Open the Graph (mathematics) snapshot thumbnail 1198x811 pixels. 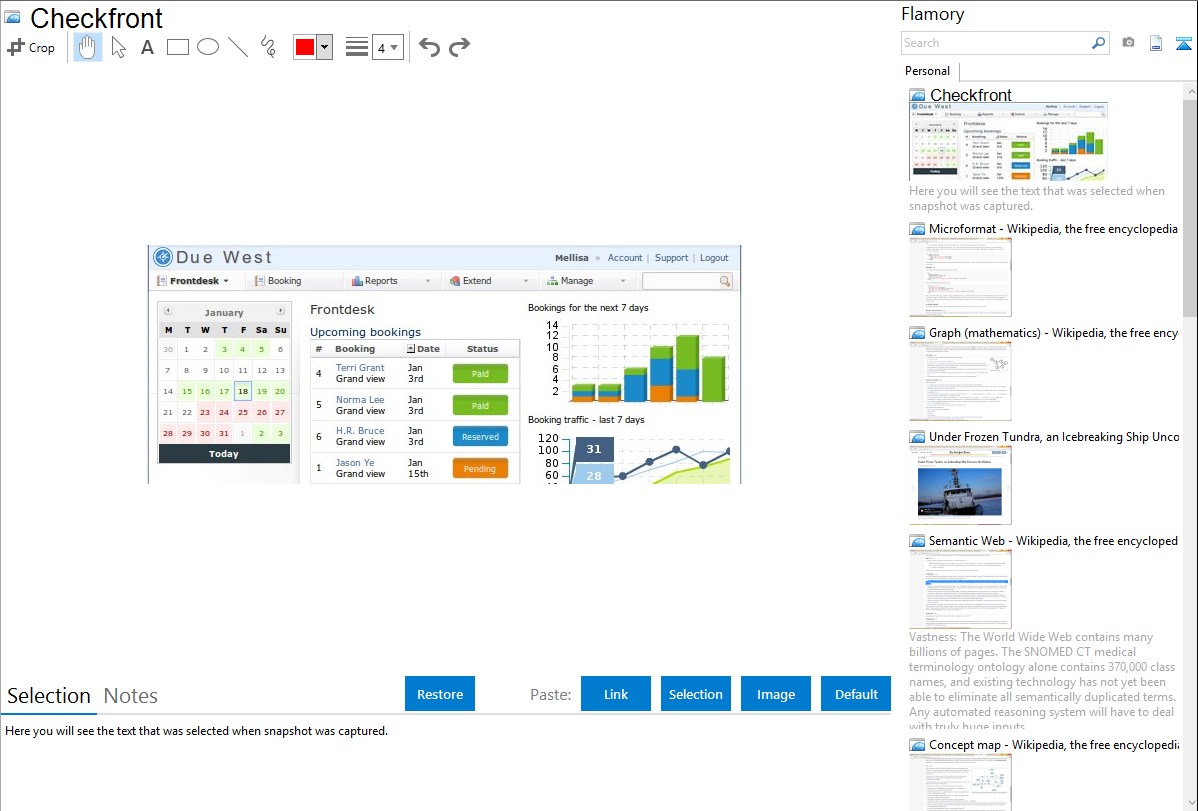(960, 381)
